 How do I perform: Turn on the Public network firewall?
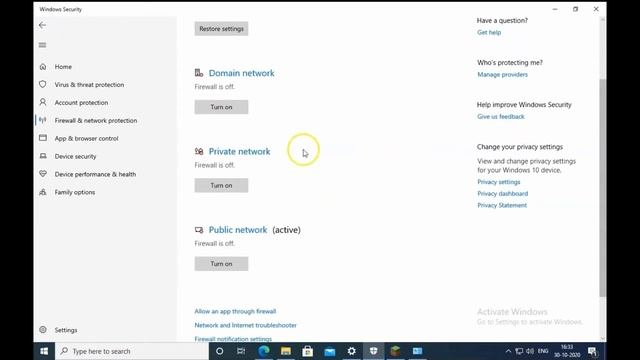point(221,264)
